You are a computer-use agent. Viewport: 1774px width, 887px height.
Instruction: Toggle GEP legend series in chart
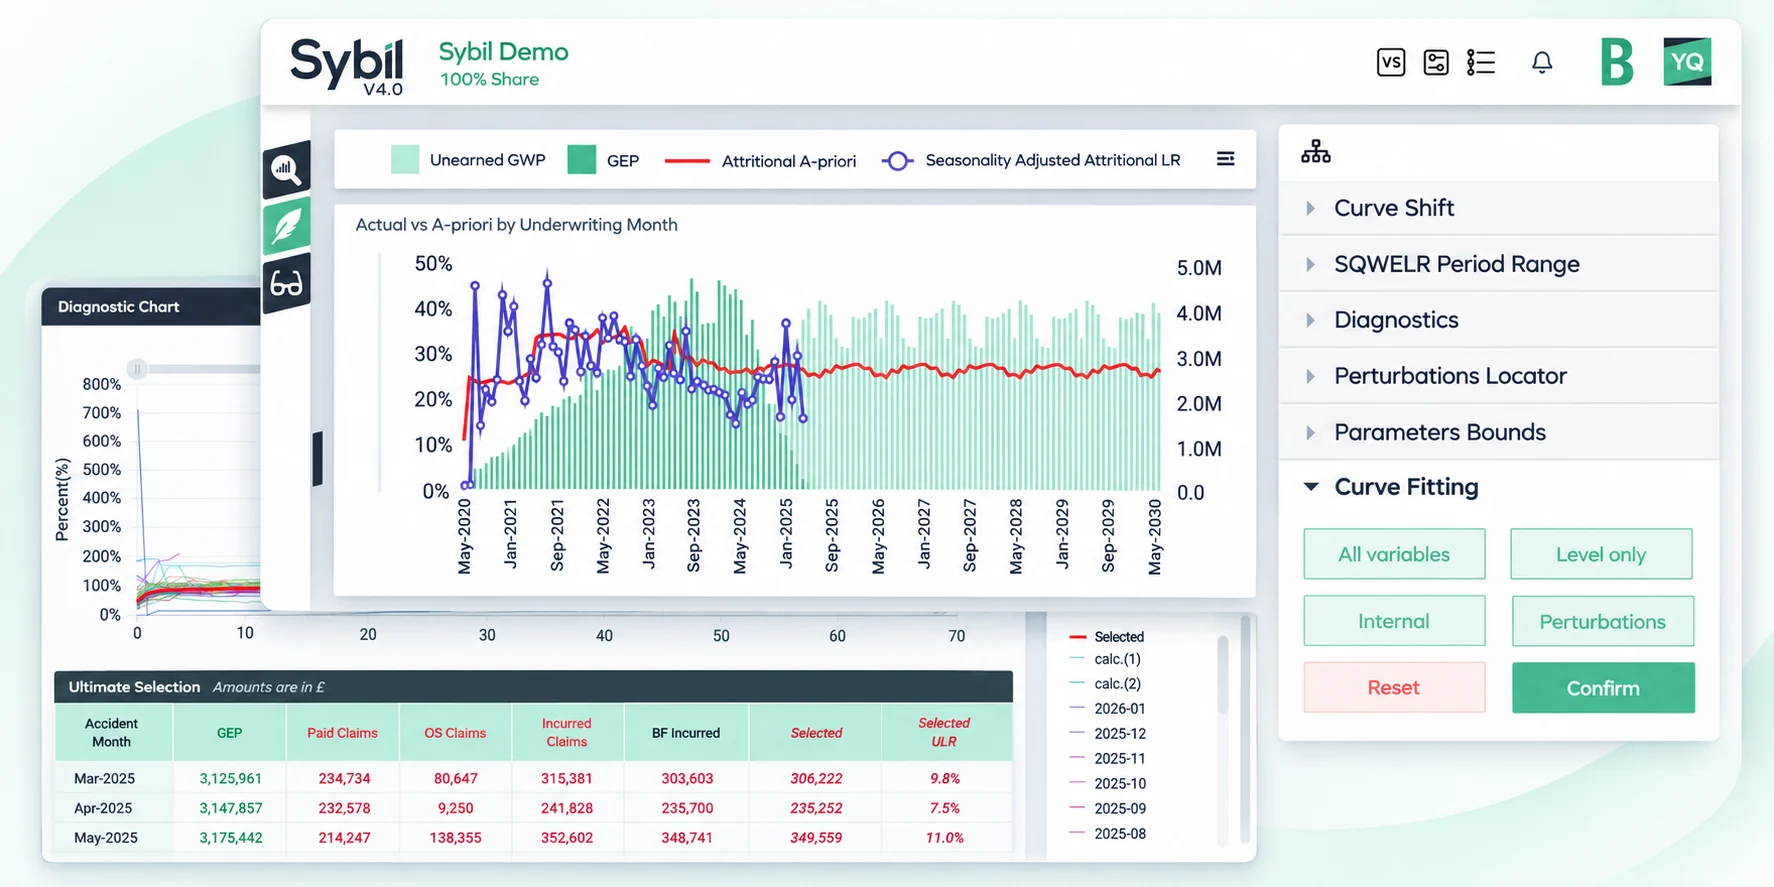pos(603,160)
